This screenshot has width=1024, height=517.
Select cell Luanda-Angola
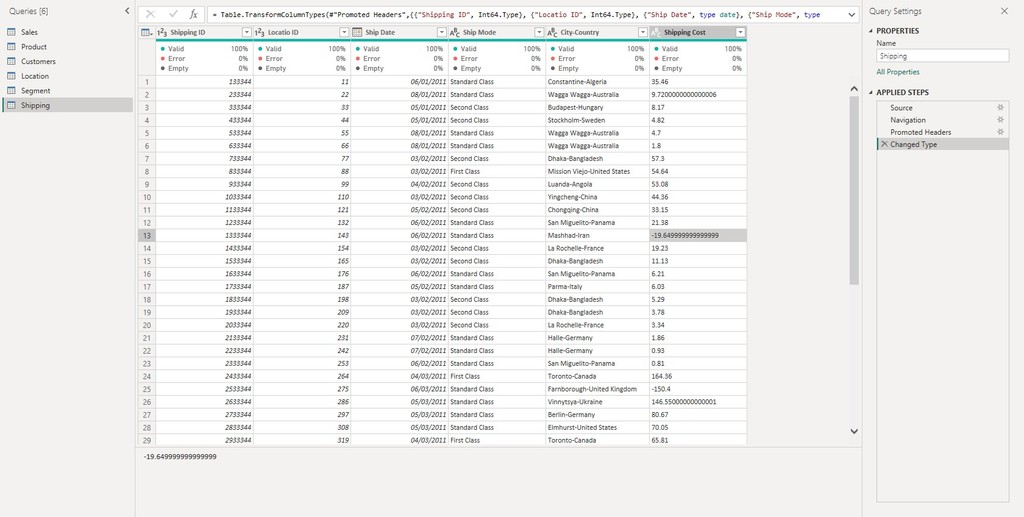click(x=598, y=185)
